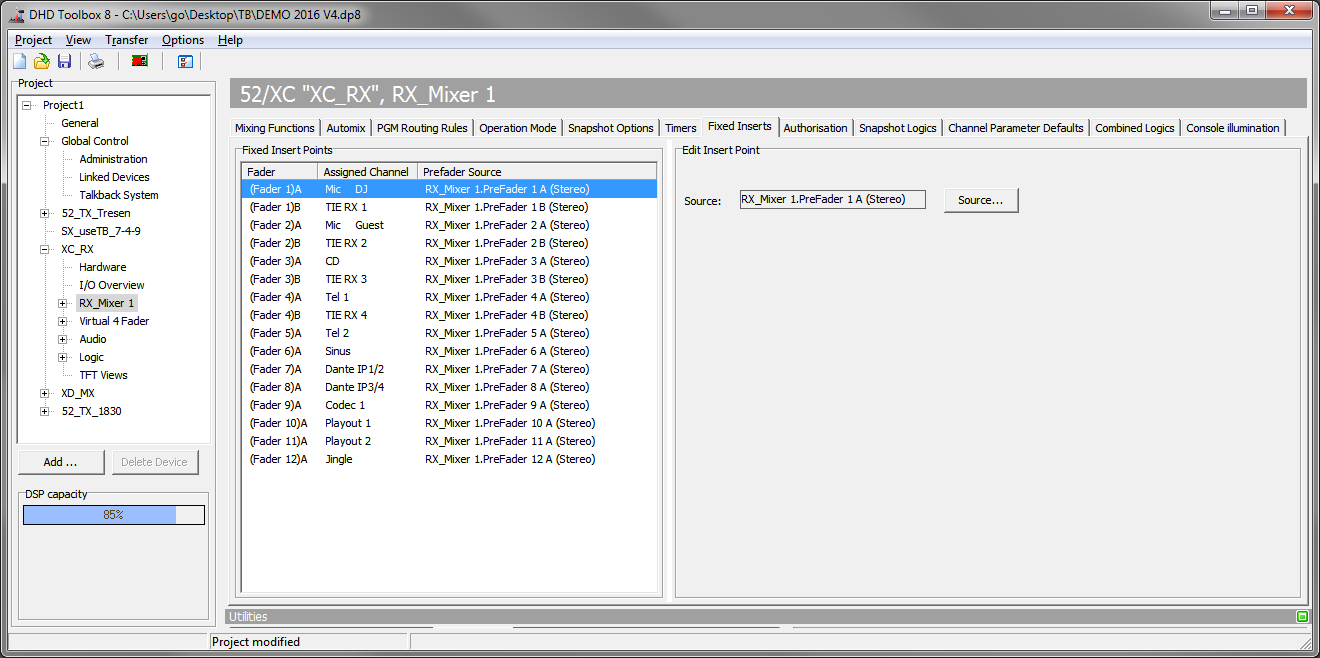Switch to the Automix tab
1320x658 pixels.
point(345,128)
